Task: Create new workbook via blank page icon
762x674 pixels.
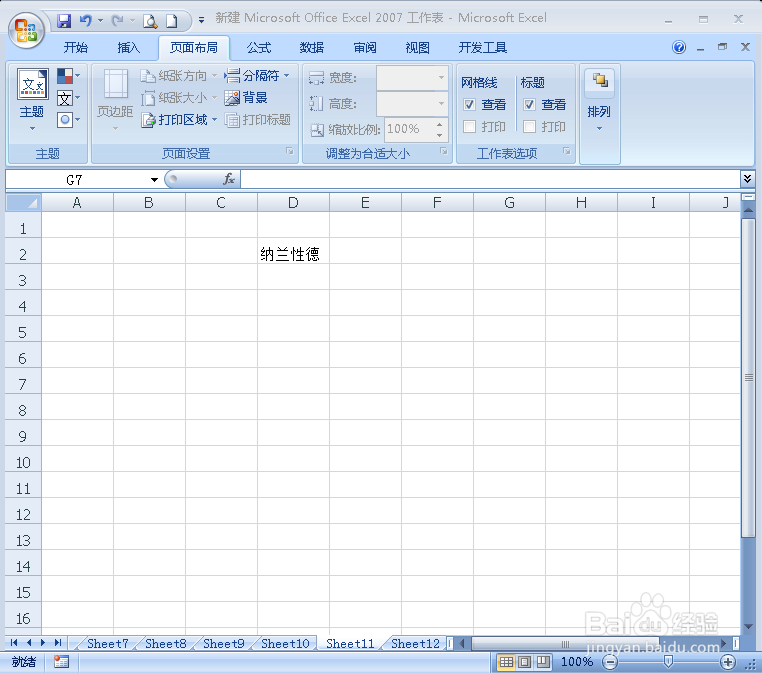Action: [172, 21]
